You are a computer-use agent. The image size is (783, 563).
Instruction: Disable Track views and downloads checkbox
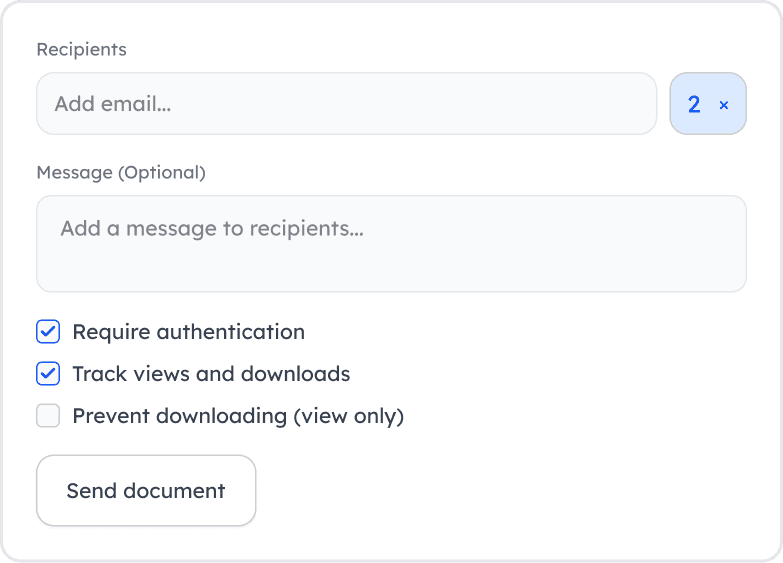pos(48,374)
